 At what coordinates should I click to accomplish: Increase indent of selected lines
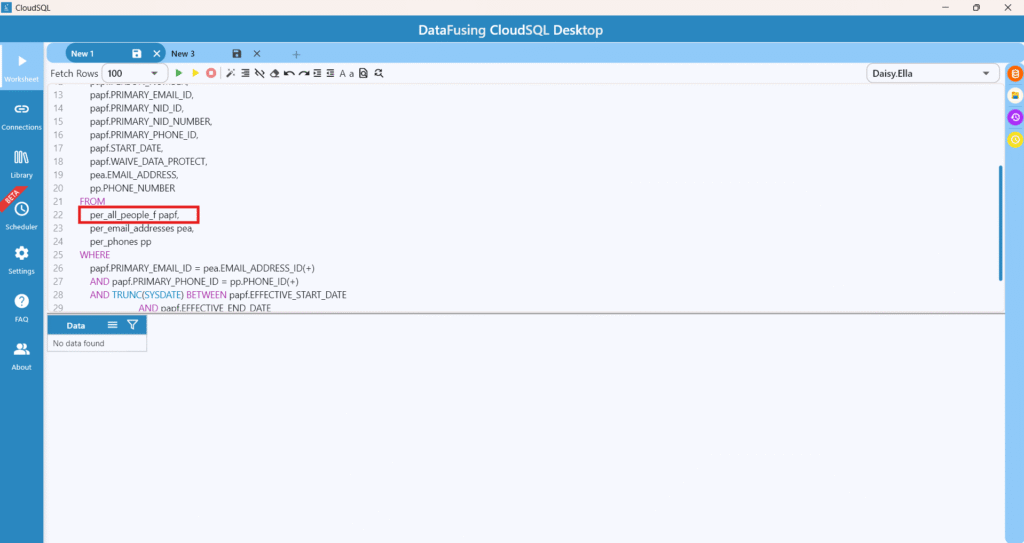317,73
